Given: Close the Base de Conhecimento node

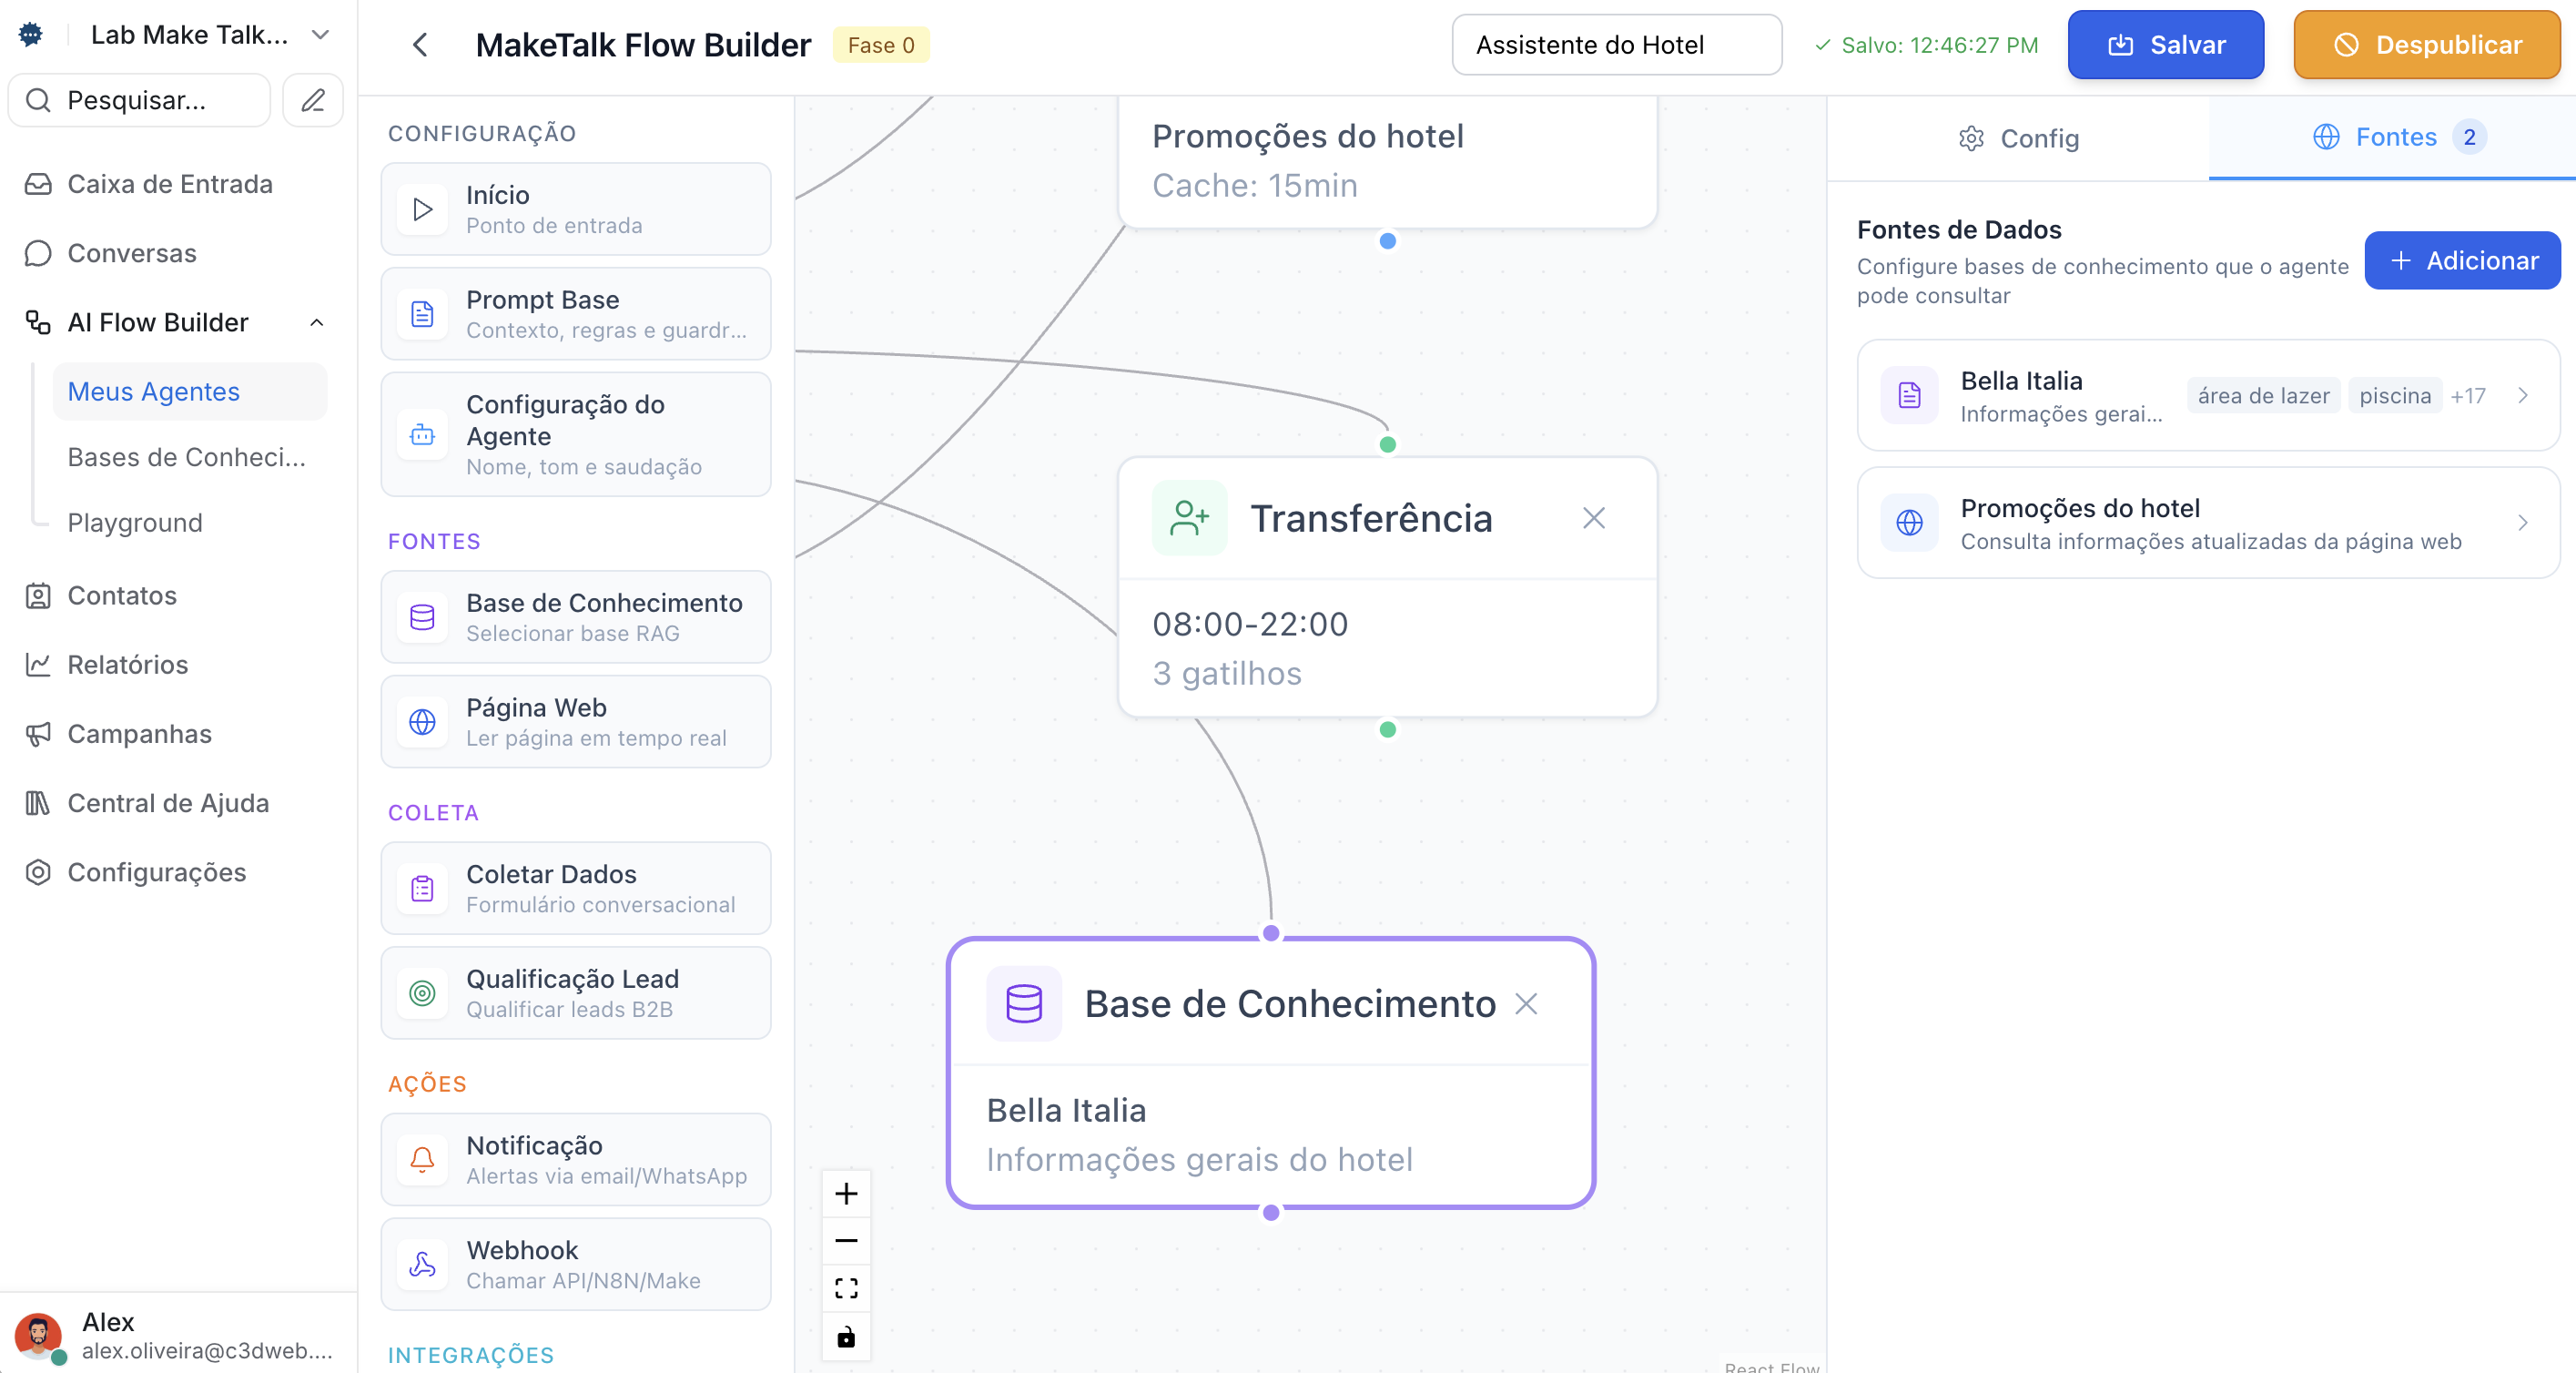Looking at the screenshot, I should [1526, 1004].
